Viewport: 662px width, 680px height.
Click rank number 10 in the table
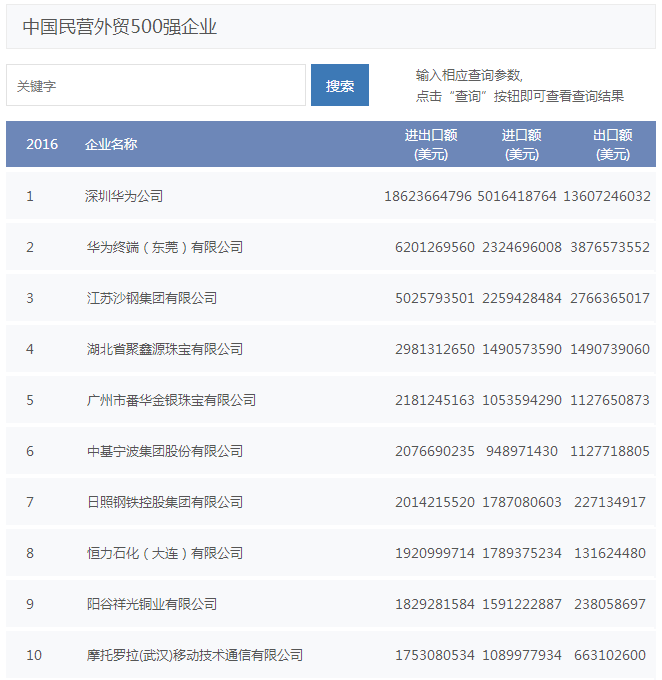[34, 655]
